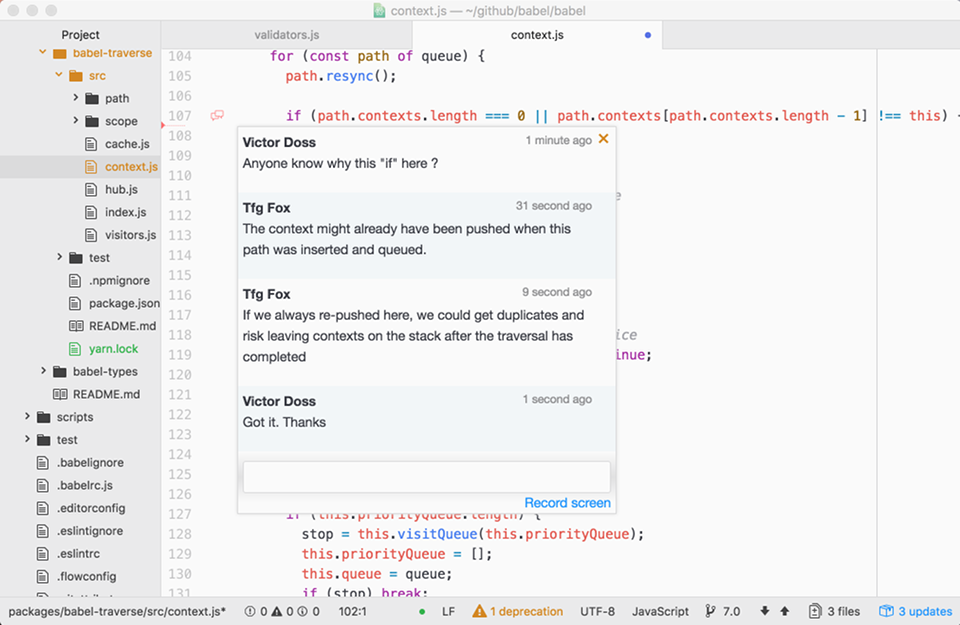Viewport: 960px width, 625px height.
Task: Click the comment reply input field
Action: tap(425, 476)
